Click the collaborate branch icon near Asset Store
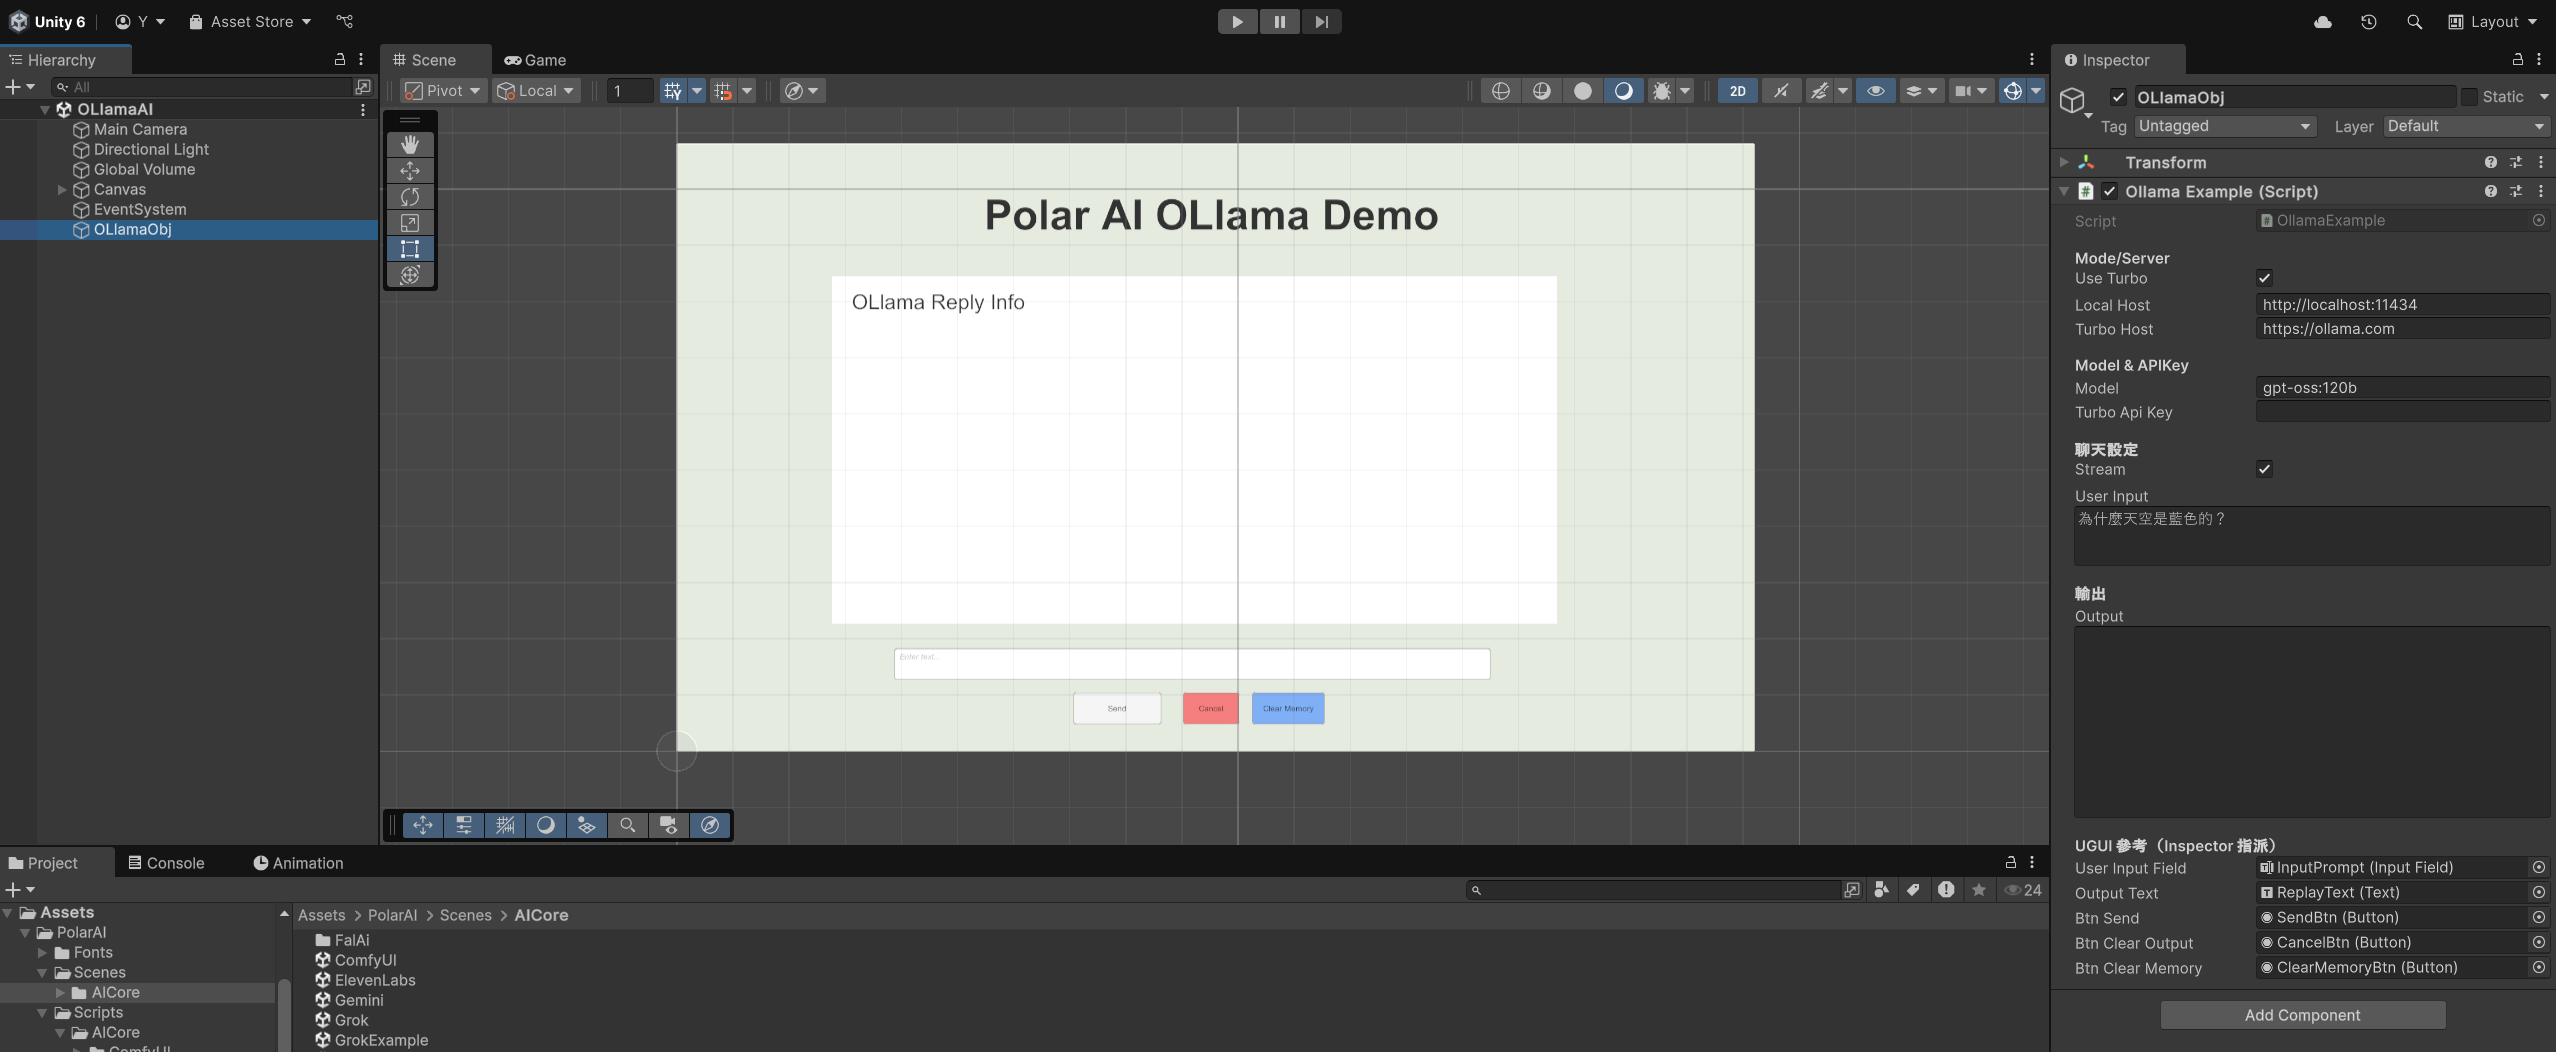The width and height of the screenshot is (2556, 1052). click(x=344, y=21)
